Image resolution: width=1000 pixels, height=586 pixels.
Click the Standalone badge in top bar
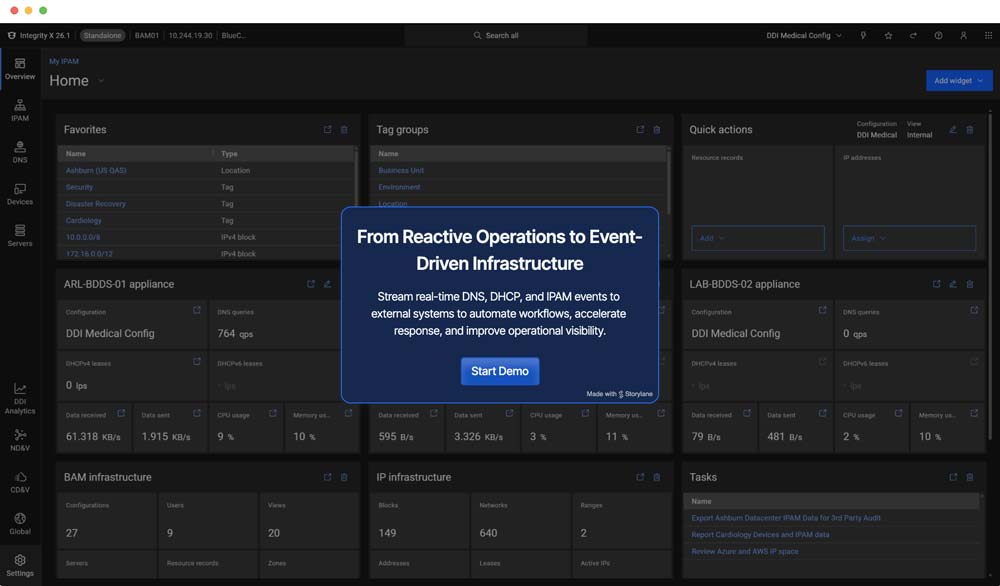point(102,36)
